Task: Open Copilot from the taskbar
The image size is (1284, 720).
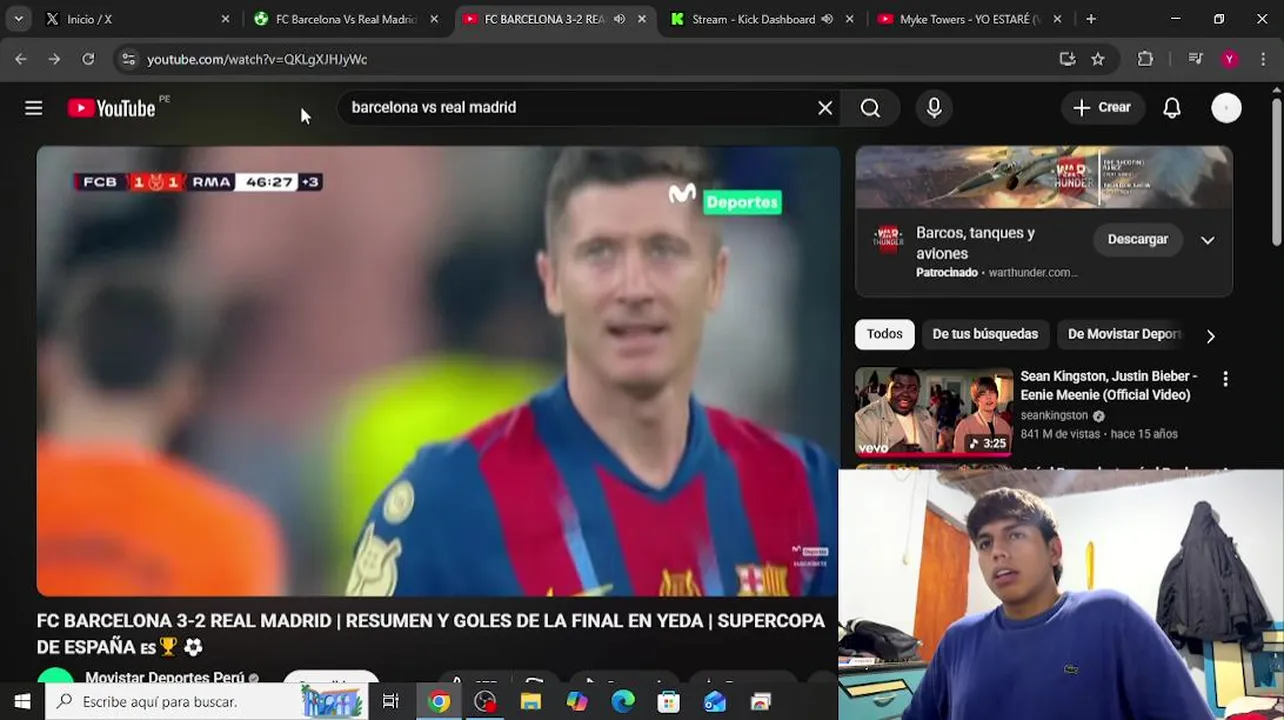Action: click(x=577, y=702)
